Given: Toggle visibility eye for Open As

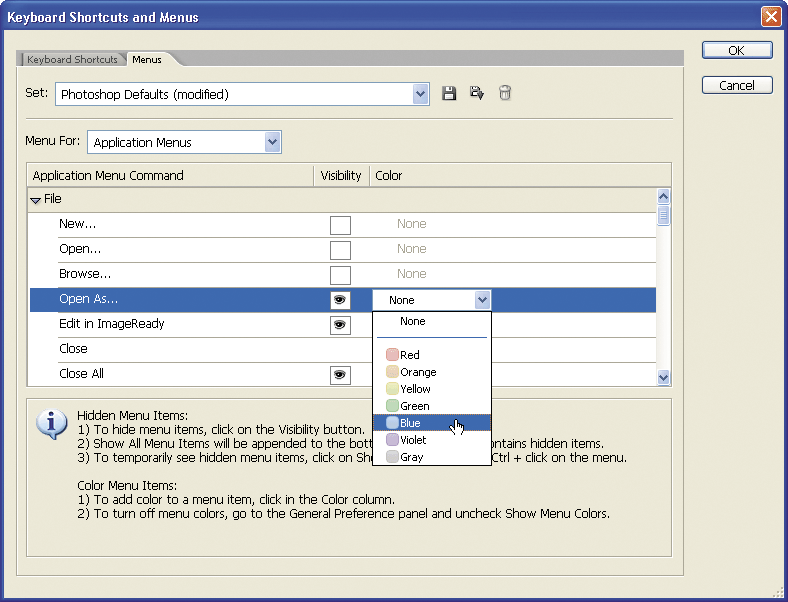Looking at the screenshot, I should [x=340, y=299].
